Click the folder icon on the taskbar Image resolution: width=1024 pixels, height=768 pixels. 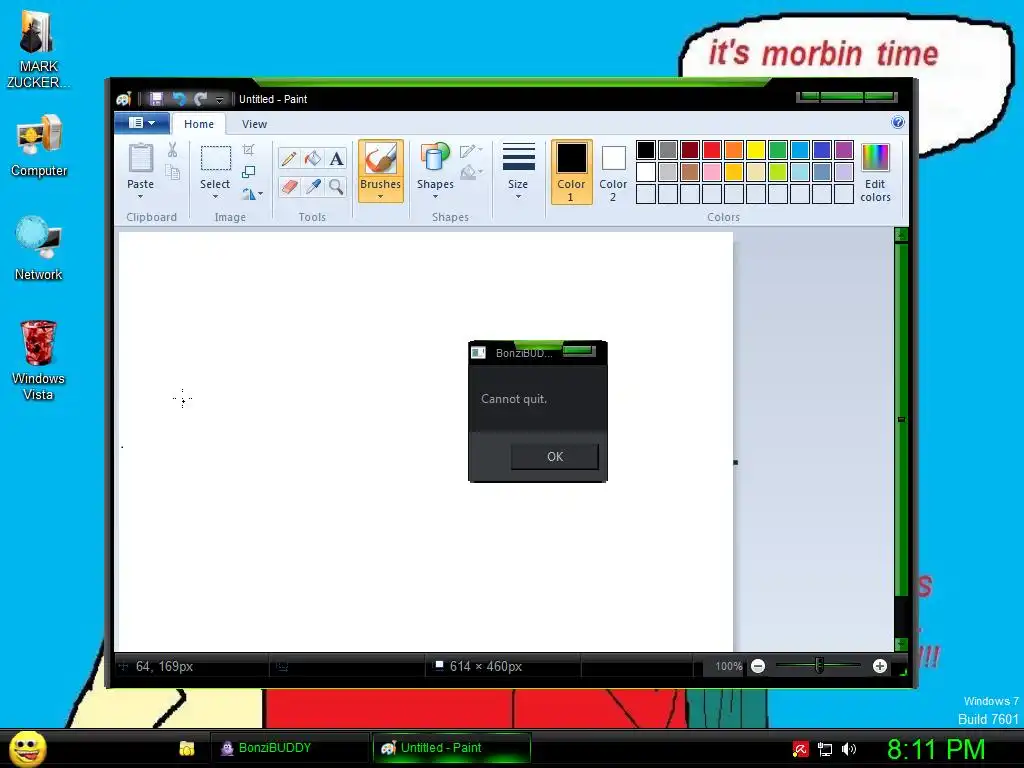pyautogui.click(x=187, y=748)
